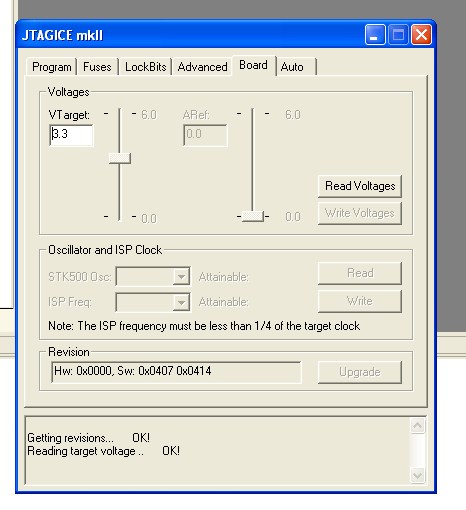Select the Advanced tab
466x510 pixels.
tap(202, 67)
